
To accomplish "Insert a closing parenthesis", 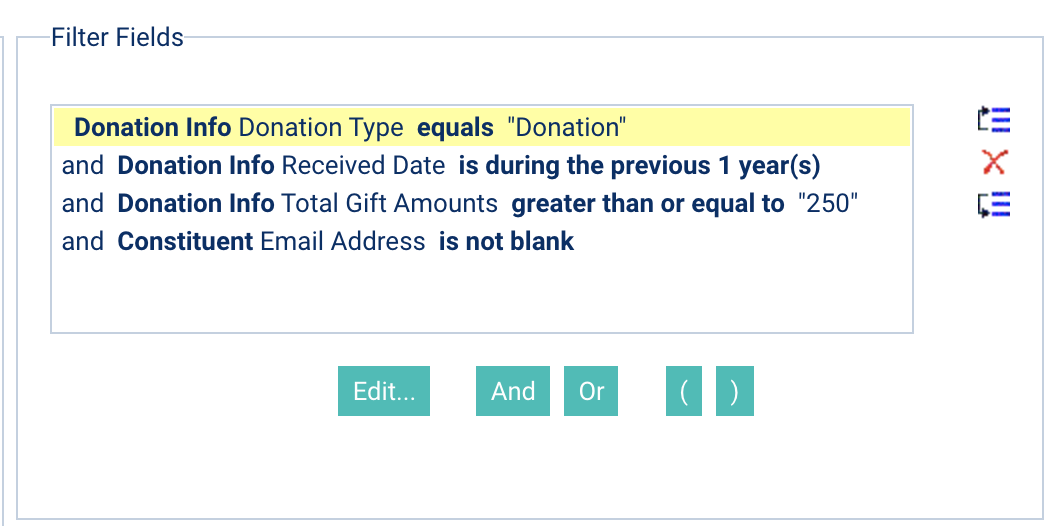I will pos(735,391).
